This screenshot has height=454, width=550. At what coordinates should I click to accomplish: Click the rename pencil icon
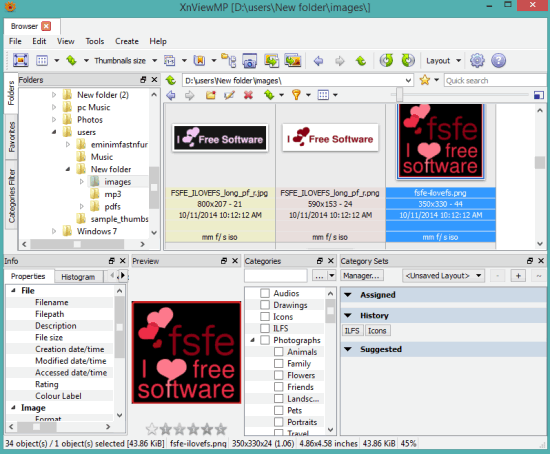pos(229,95)
